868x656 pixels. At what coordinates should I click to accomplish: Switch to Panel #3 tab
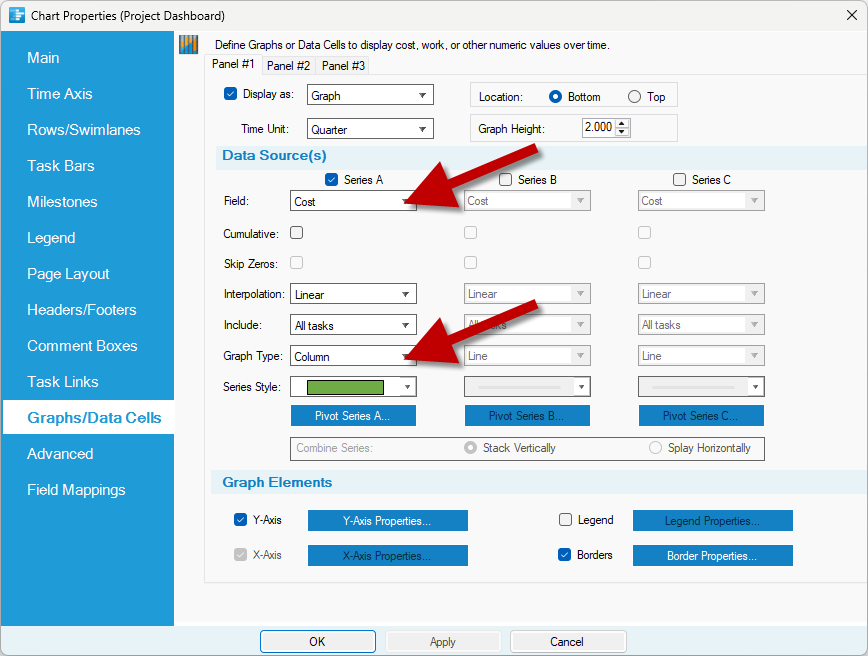(x=343, y=65)
